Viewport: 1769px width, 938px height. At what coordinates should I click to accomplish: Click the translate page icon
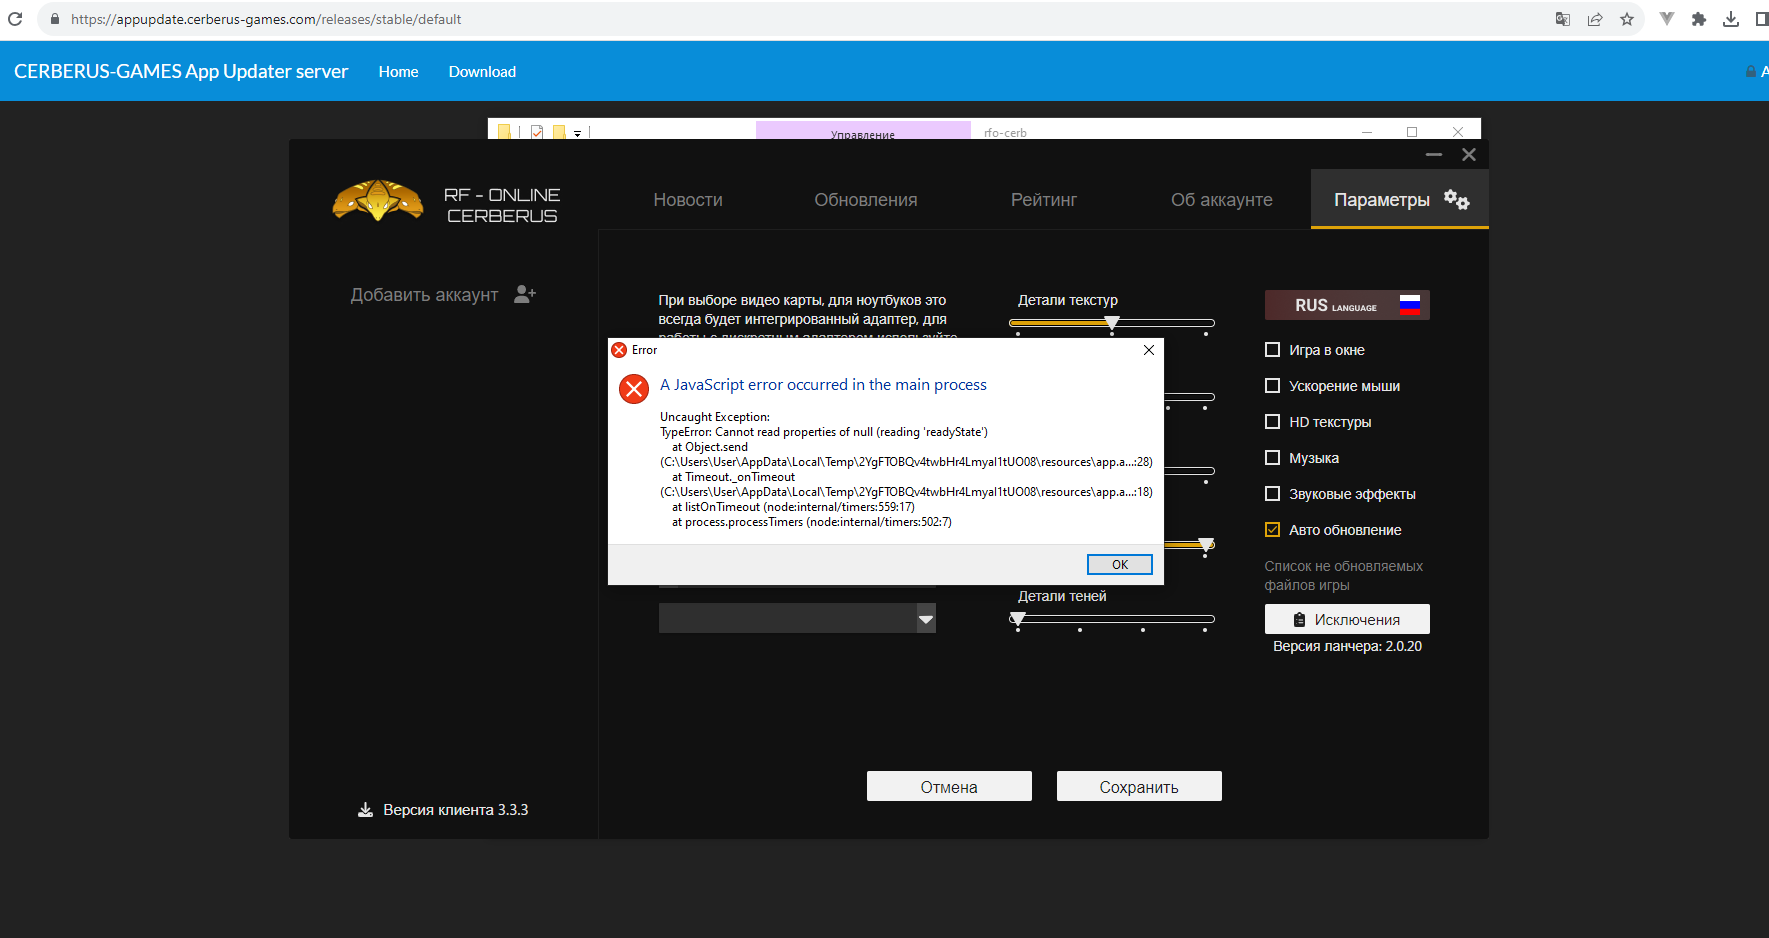click(x=1563, y=19)
